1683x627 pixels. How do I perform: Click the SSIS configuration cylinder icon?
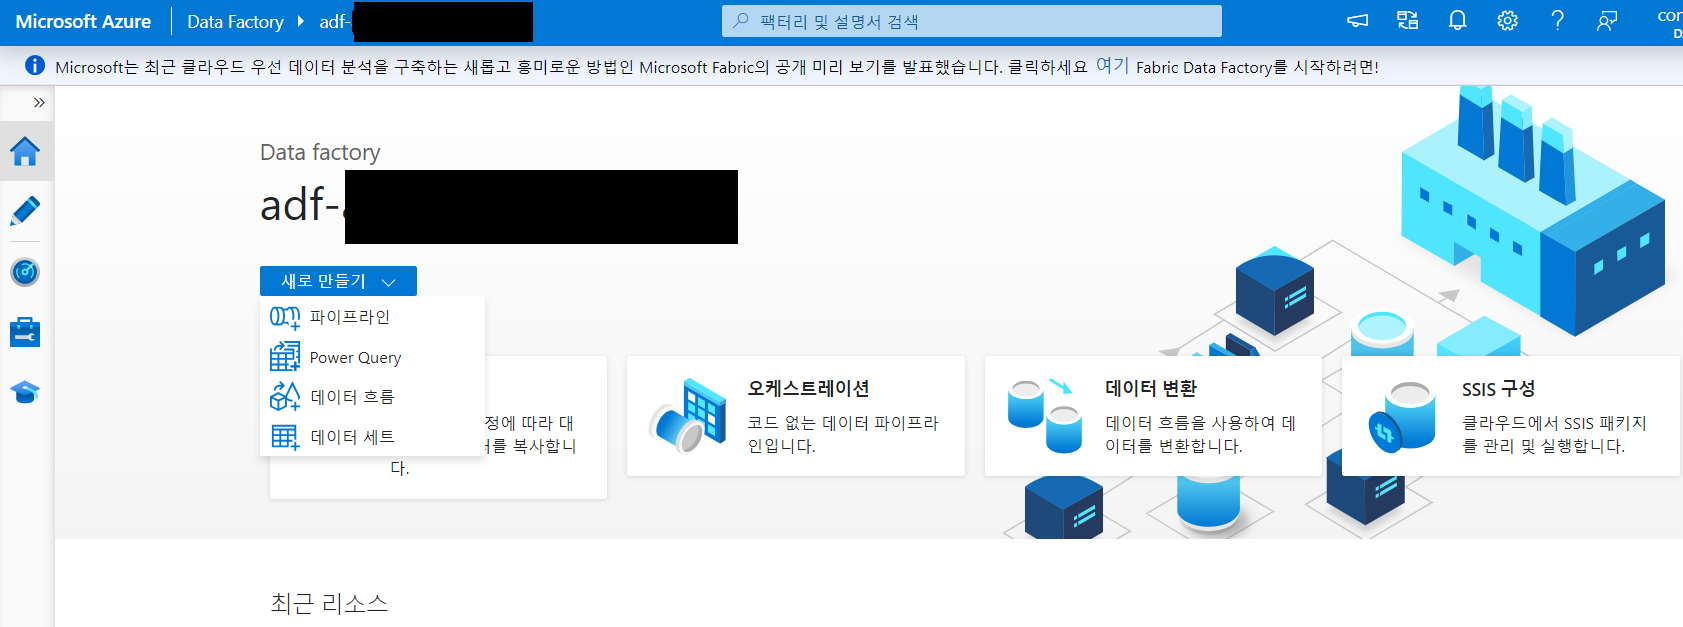tap(1402, 418)
